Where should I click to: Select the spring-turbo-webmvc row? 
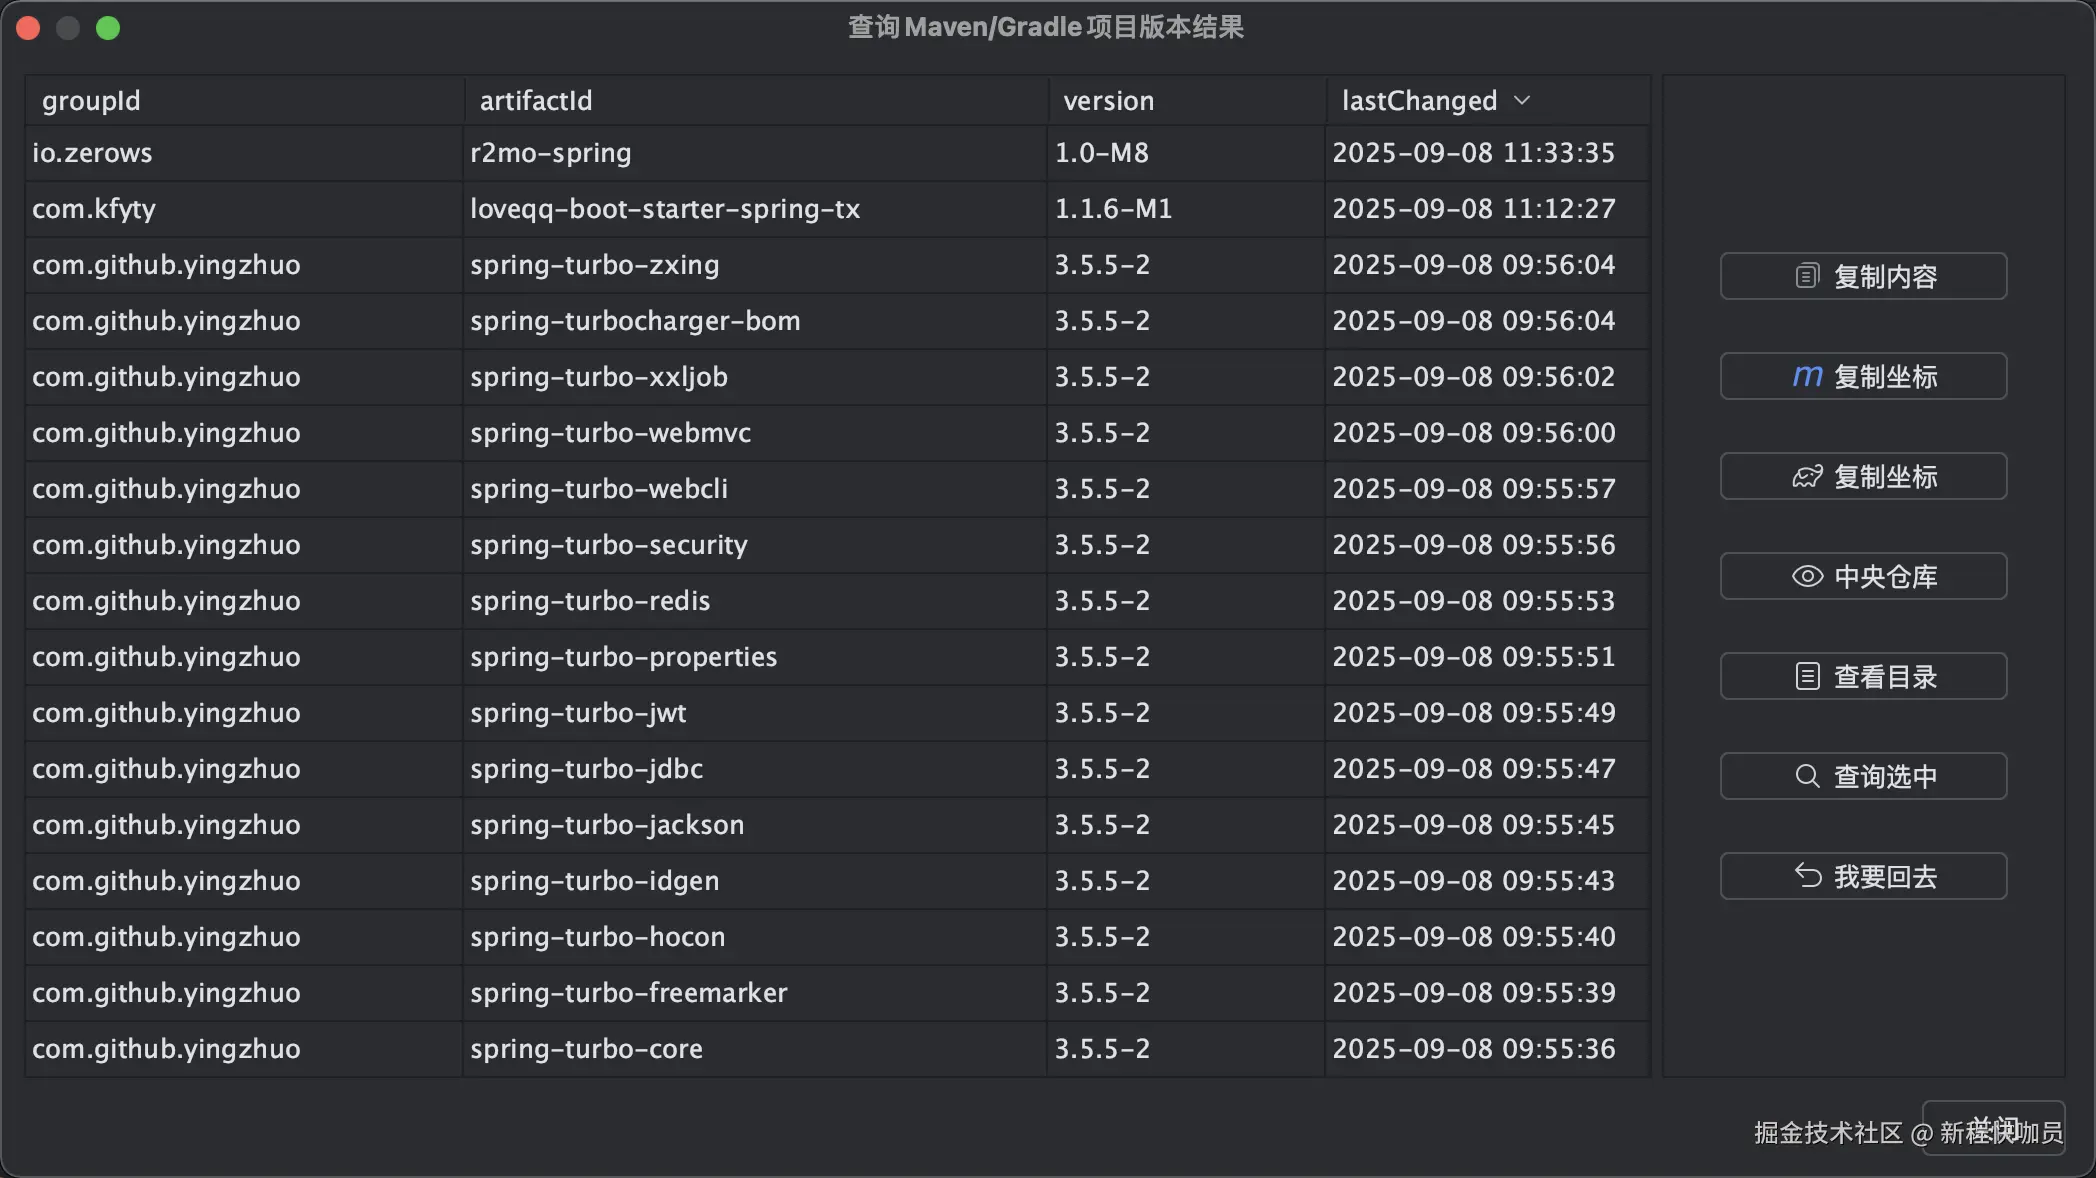[x=700, y=433]
